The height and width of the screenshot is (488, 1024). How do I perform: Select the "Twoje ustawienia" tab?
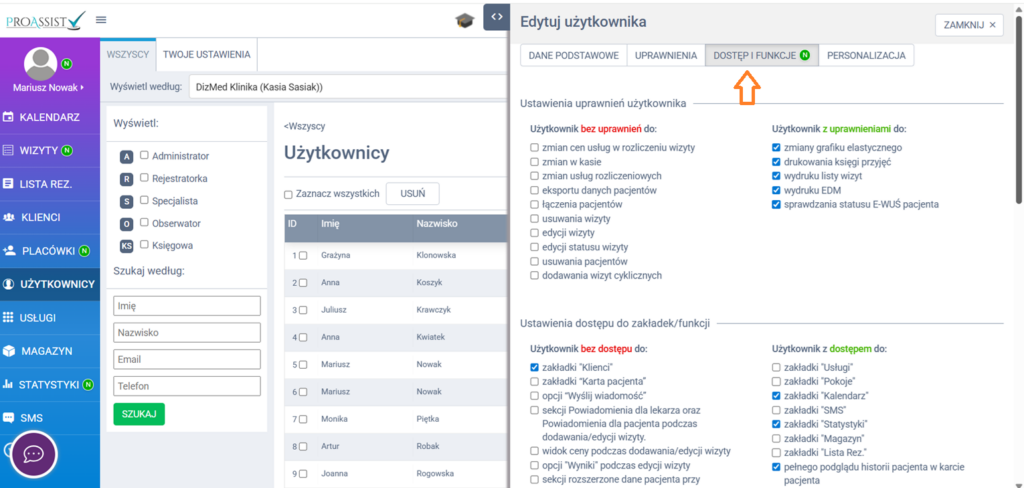pyautogui.click(x=208, y=54)
